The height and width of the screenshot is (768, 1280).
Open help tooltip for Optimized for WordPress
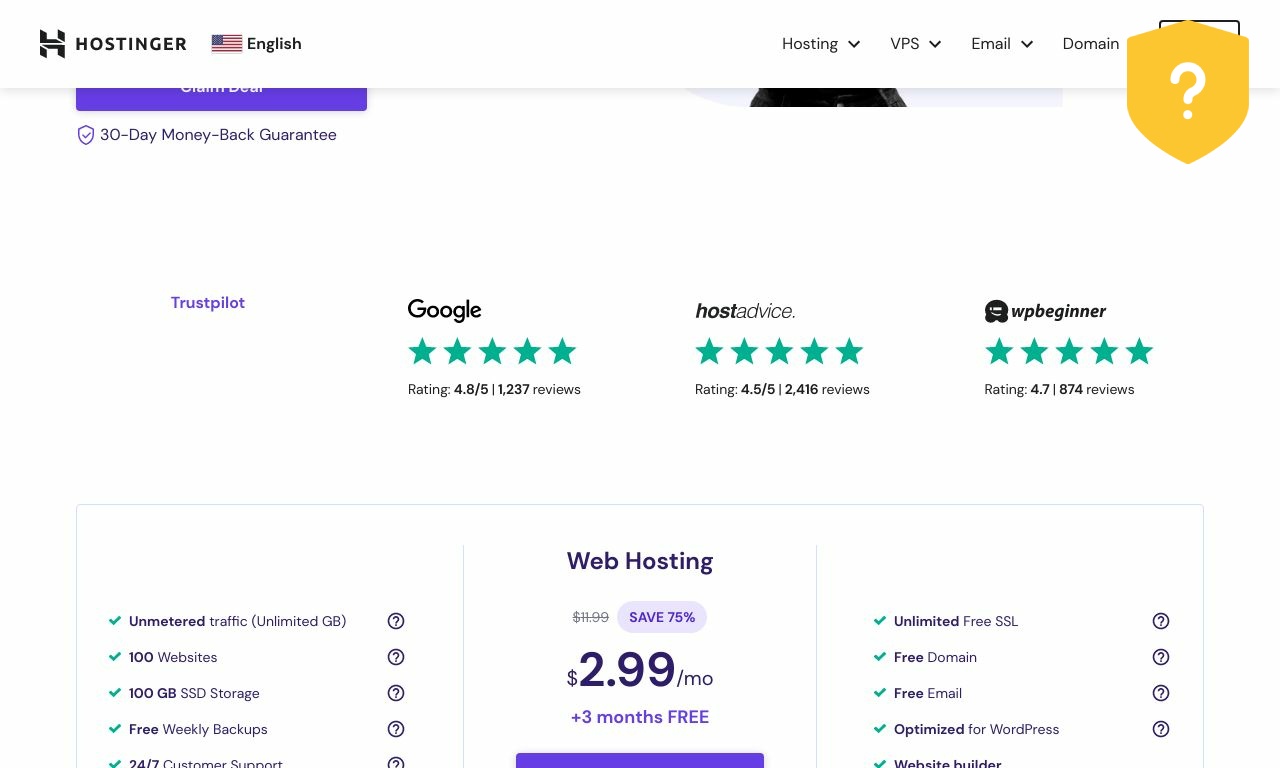(1161, 729)
